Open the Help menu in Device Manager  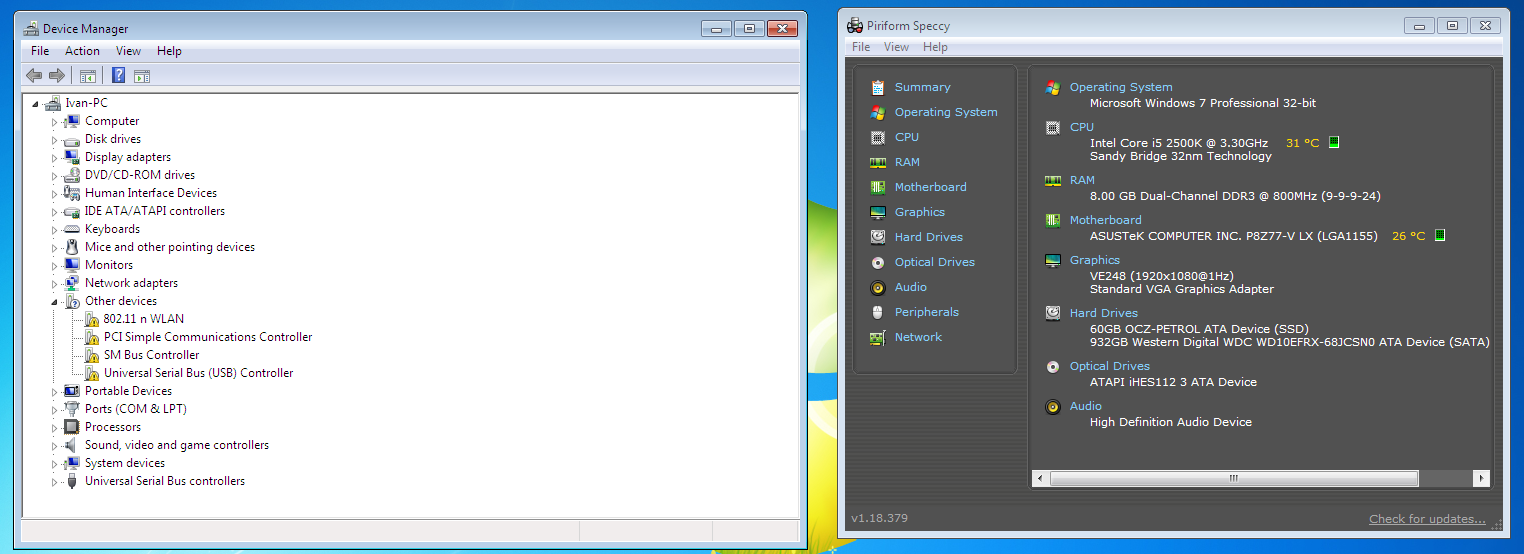169,51
